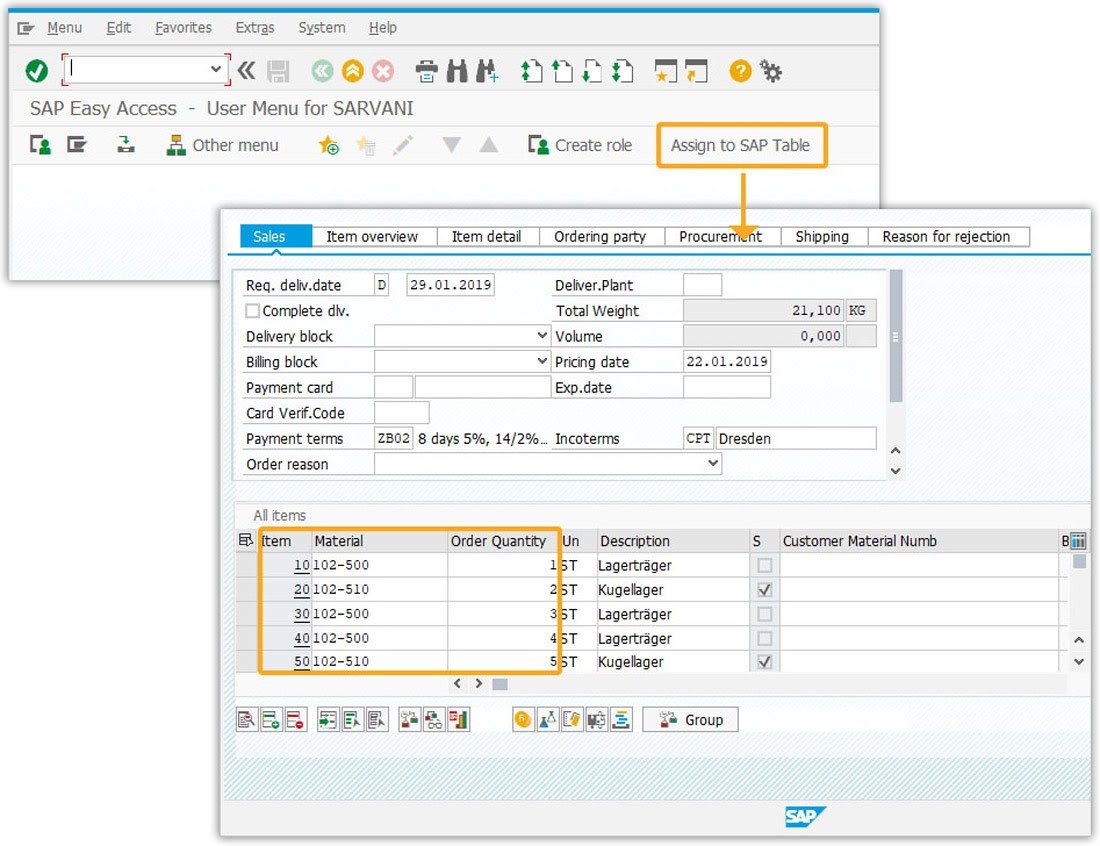Open the Favorites menu

click(183, 27)
